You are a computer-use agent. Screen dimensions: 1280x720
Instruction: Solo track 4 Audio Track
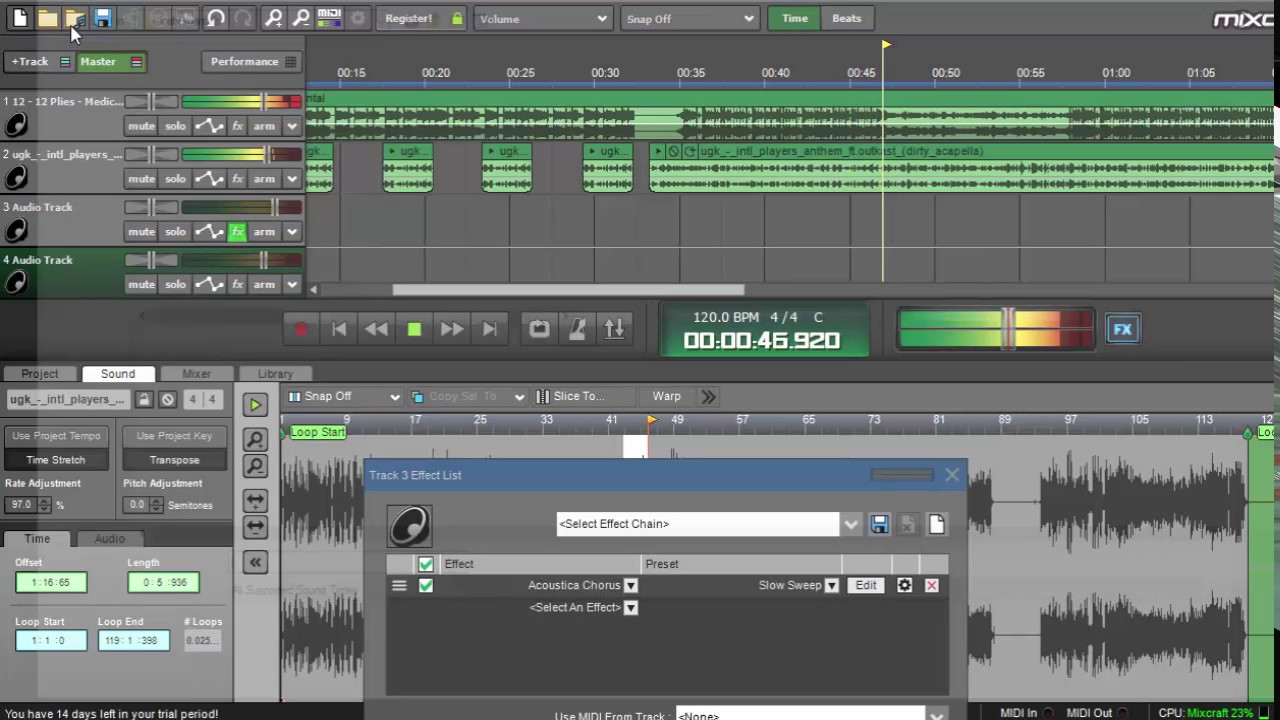175,285
